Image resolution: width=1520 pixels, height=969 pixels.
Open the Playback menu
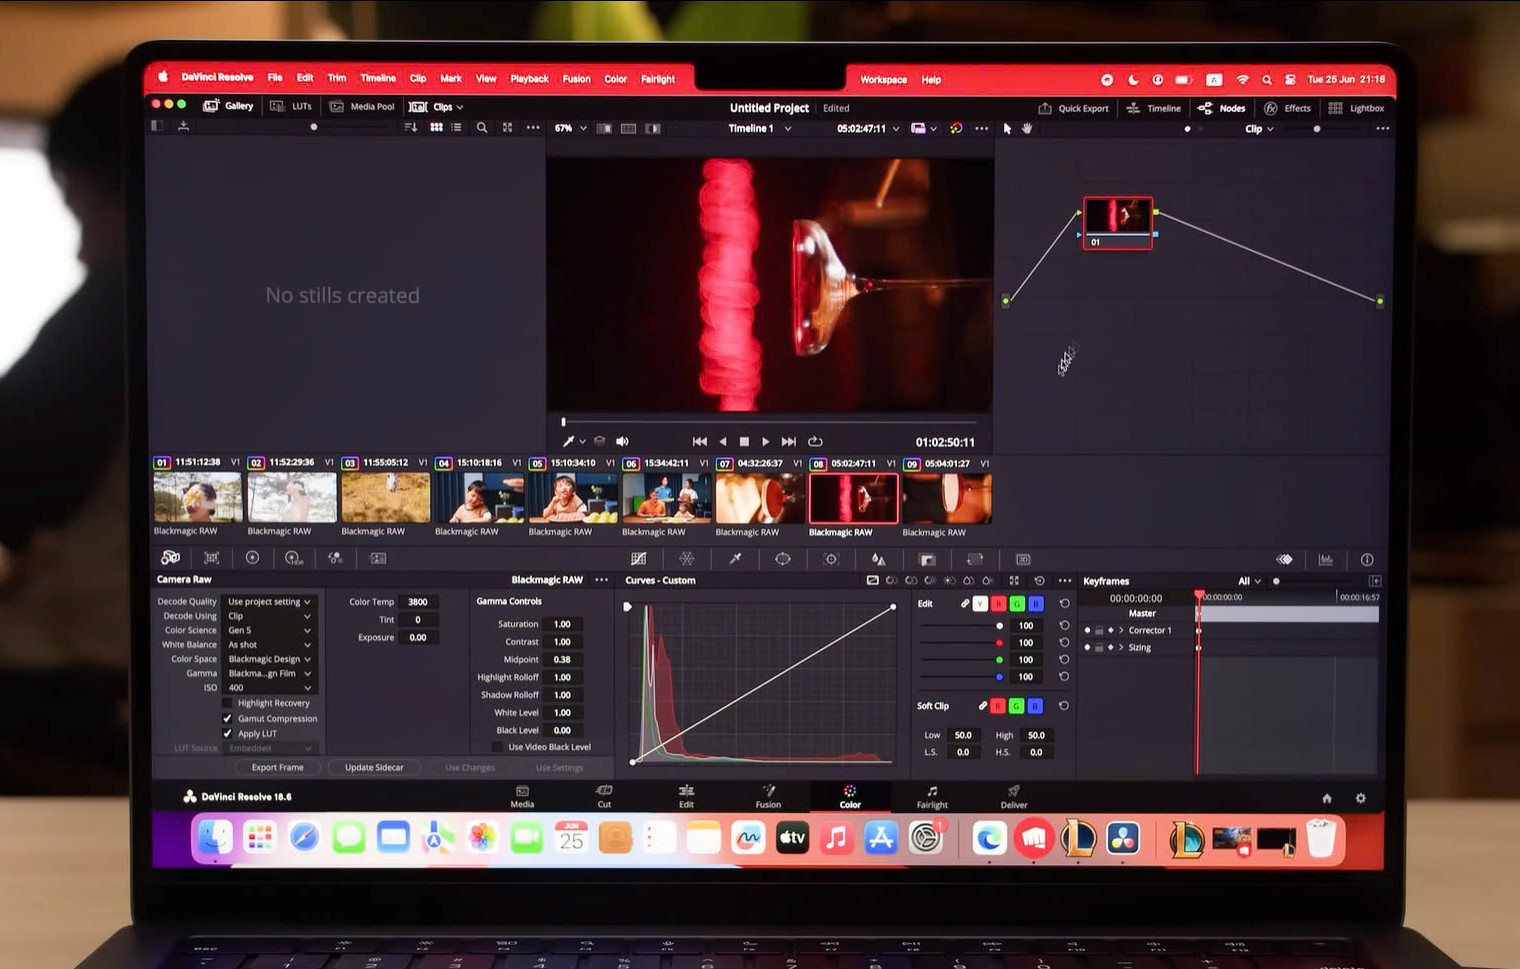[x=529, y=78]
